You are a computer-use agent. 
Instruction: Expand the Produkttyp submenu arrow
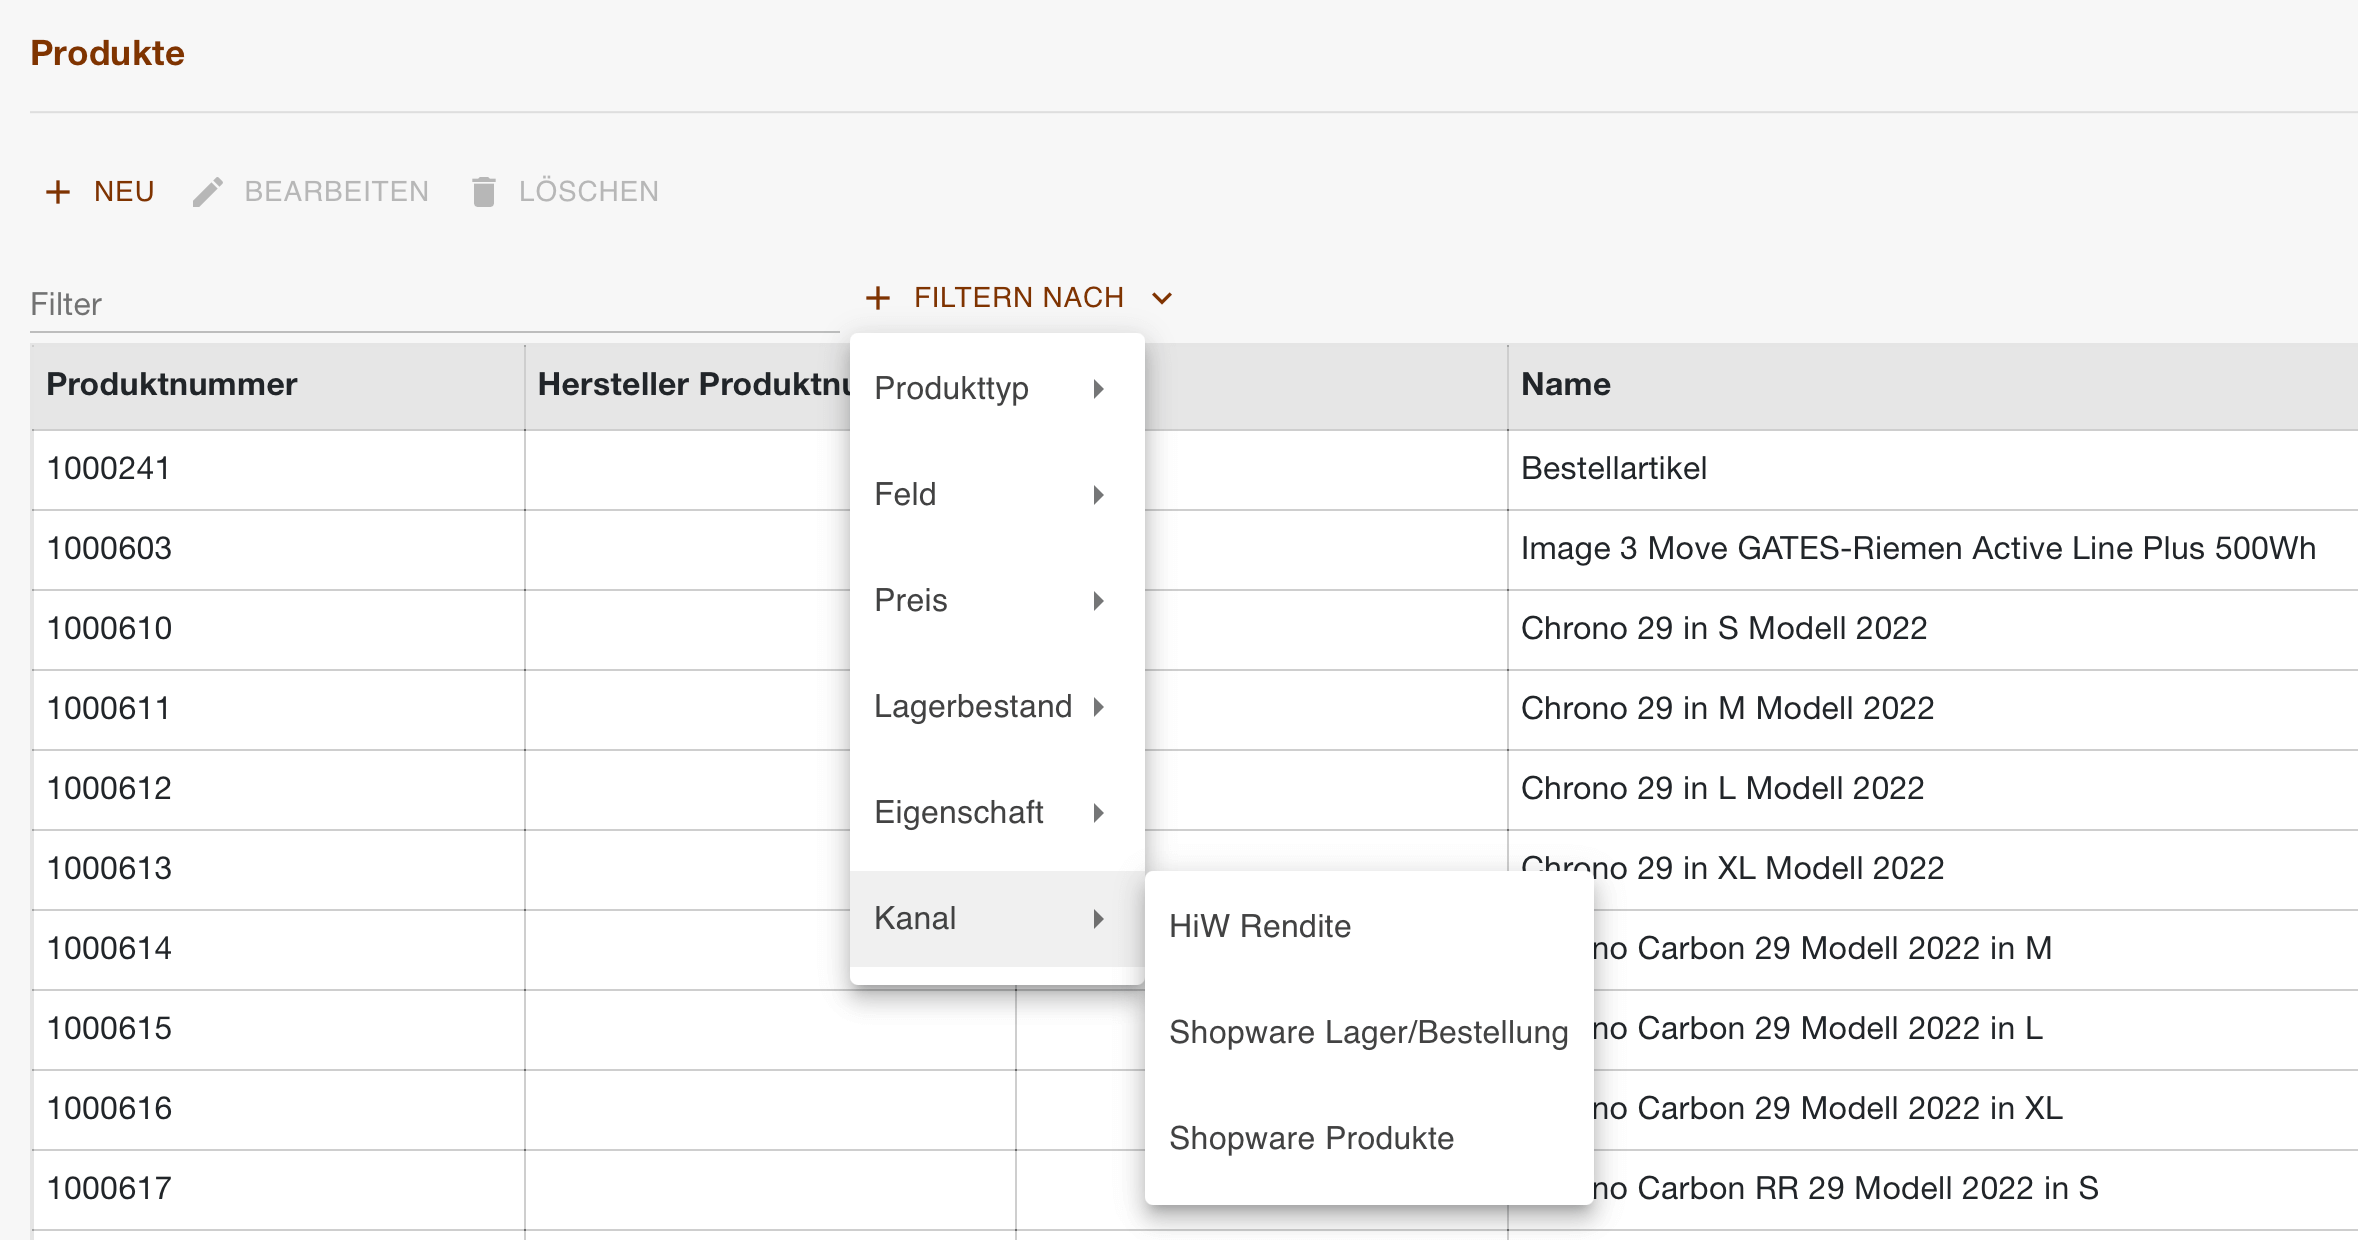coord(1099,389)
